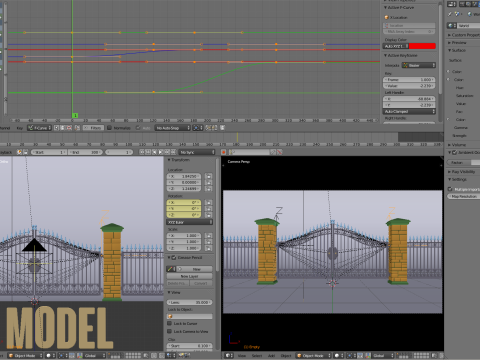Jump to first frame in timeline playback controls
Image resolution: width=480 pixels, height=360 pixels.
click(x=142, y=152)
